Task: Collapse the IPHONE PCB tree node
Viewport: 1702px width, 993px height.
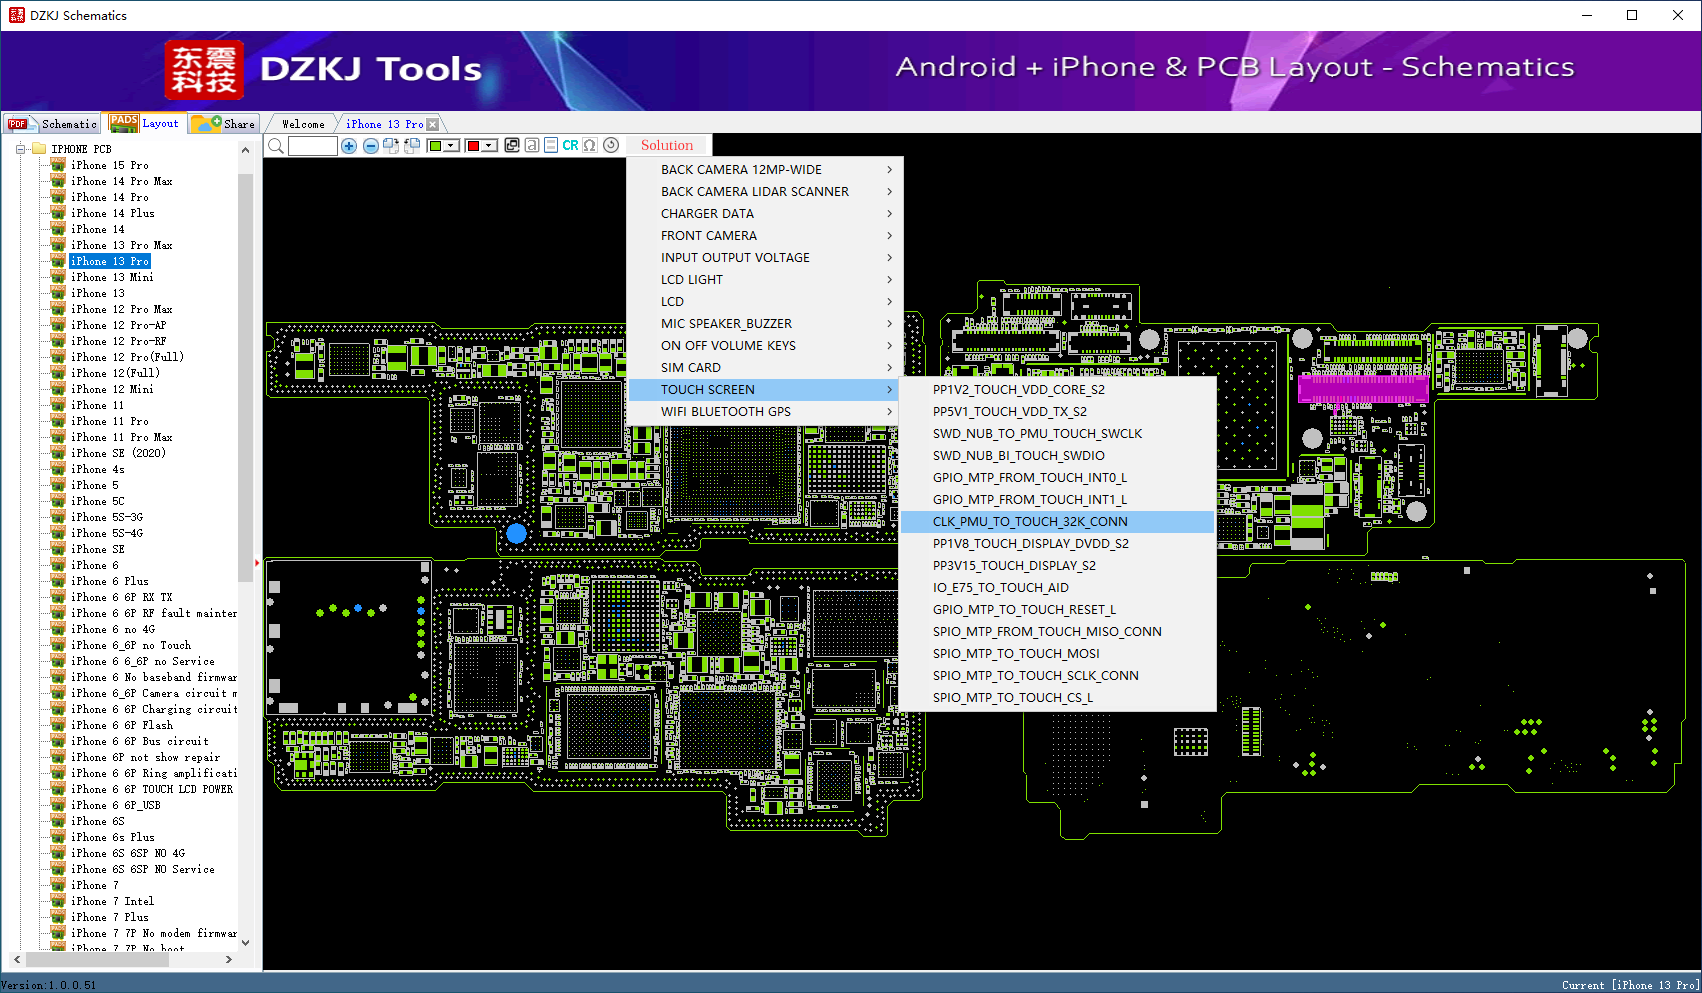Action: pos(20,149)
